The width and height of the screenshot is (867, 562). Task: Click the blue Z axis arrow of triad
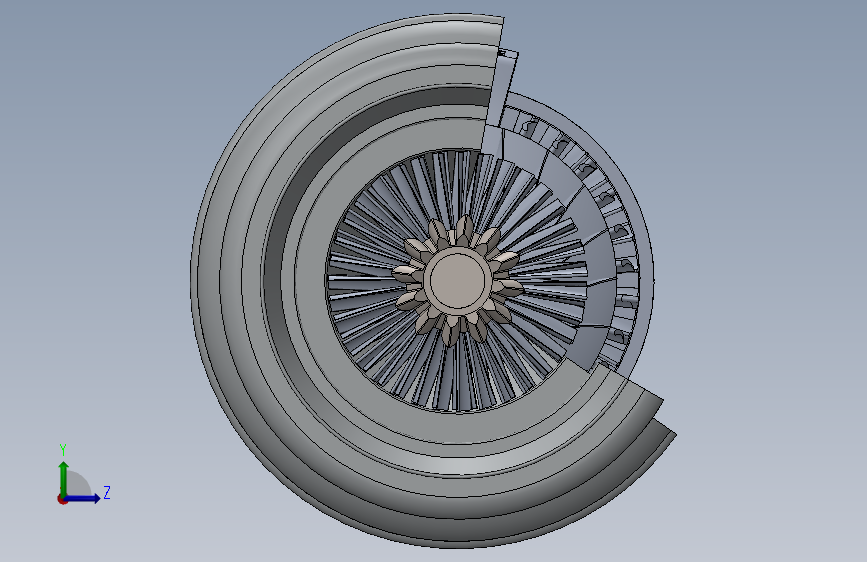[83, 498]
